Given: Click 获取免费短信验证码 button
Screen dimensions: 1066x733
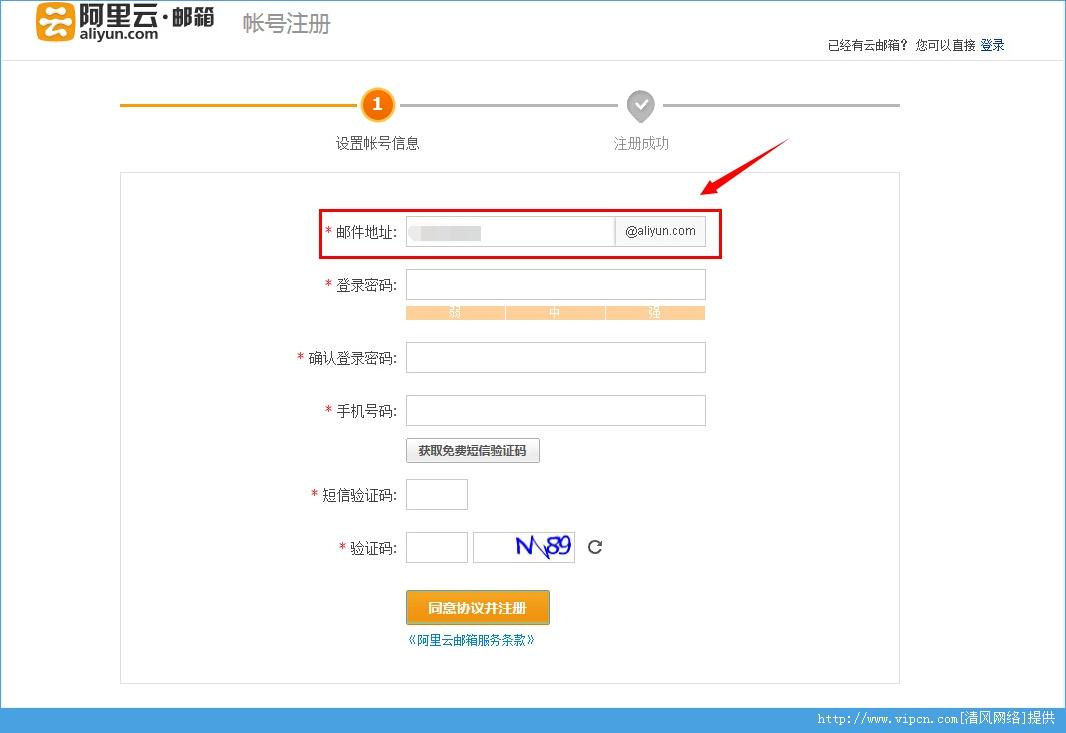Looking at the screenshot, I should tap(472, 451).
